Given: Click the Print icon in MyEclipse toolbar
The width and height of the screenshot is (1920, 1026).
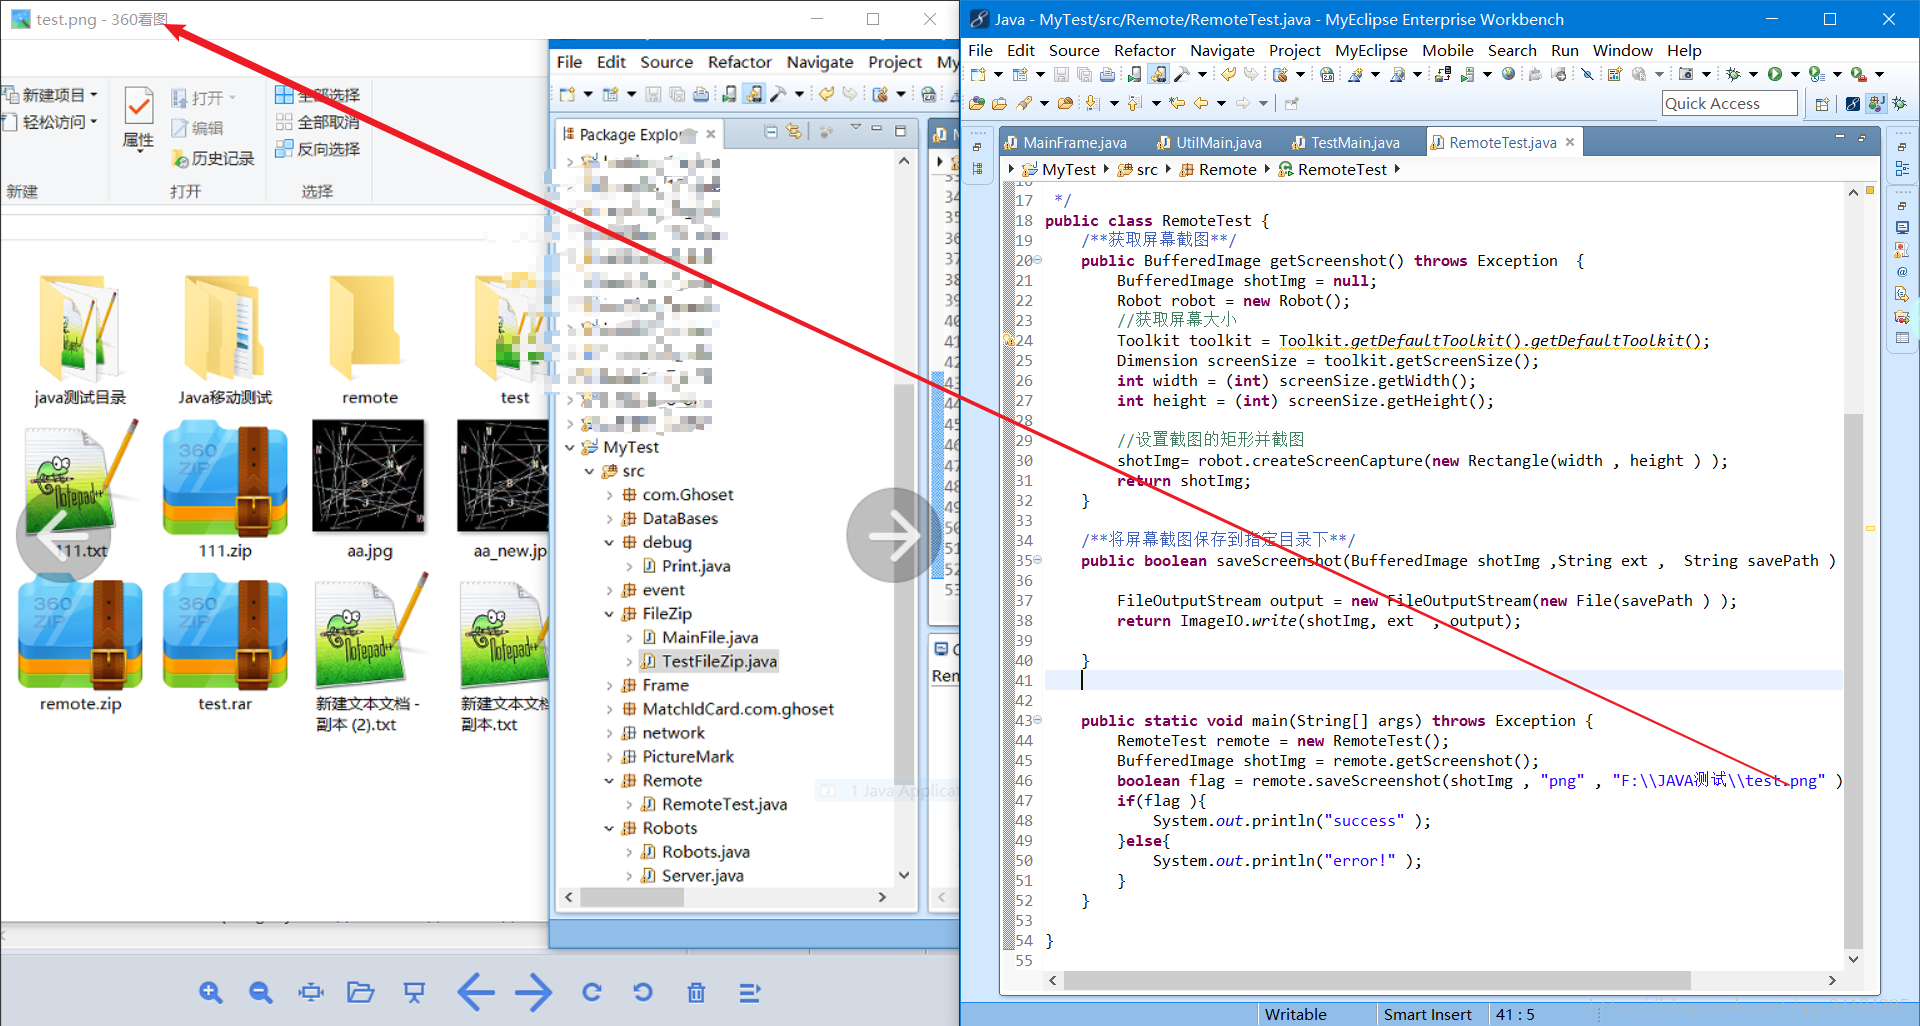Looking at the screenshot, I should (x=1107, y=74).
